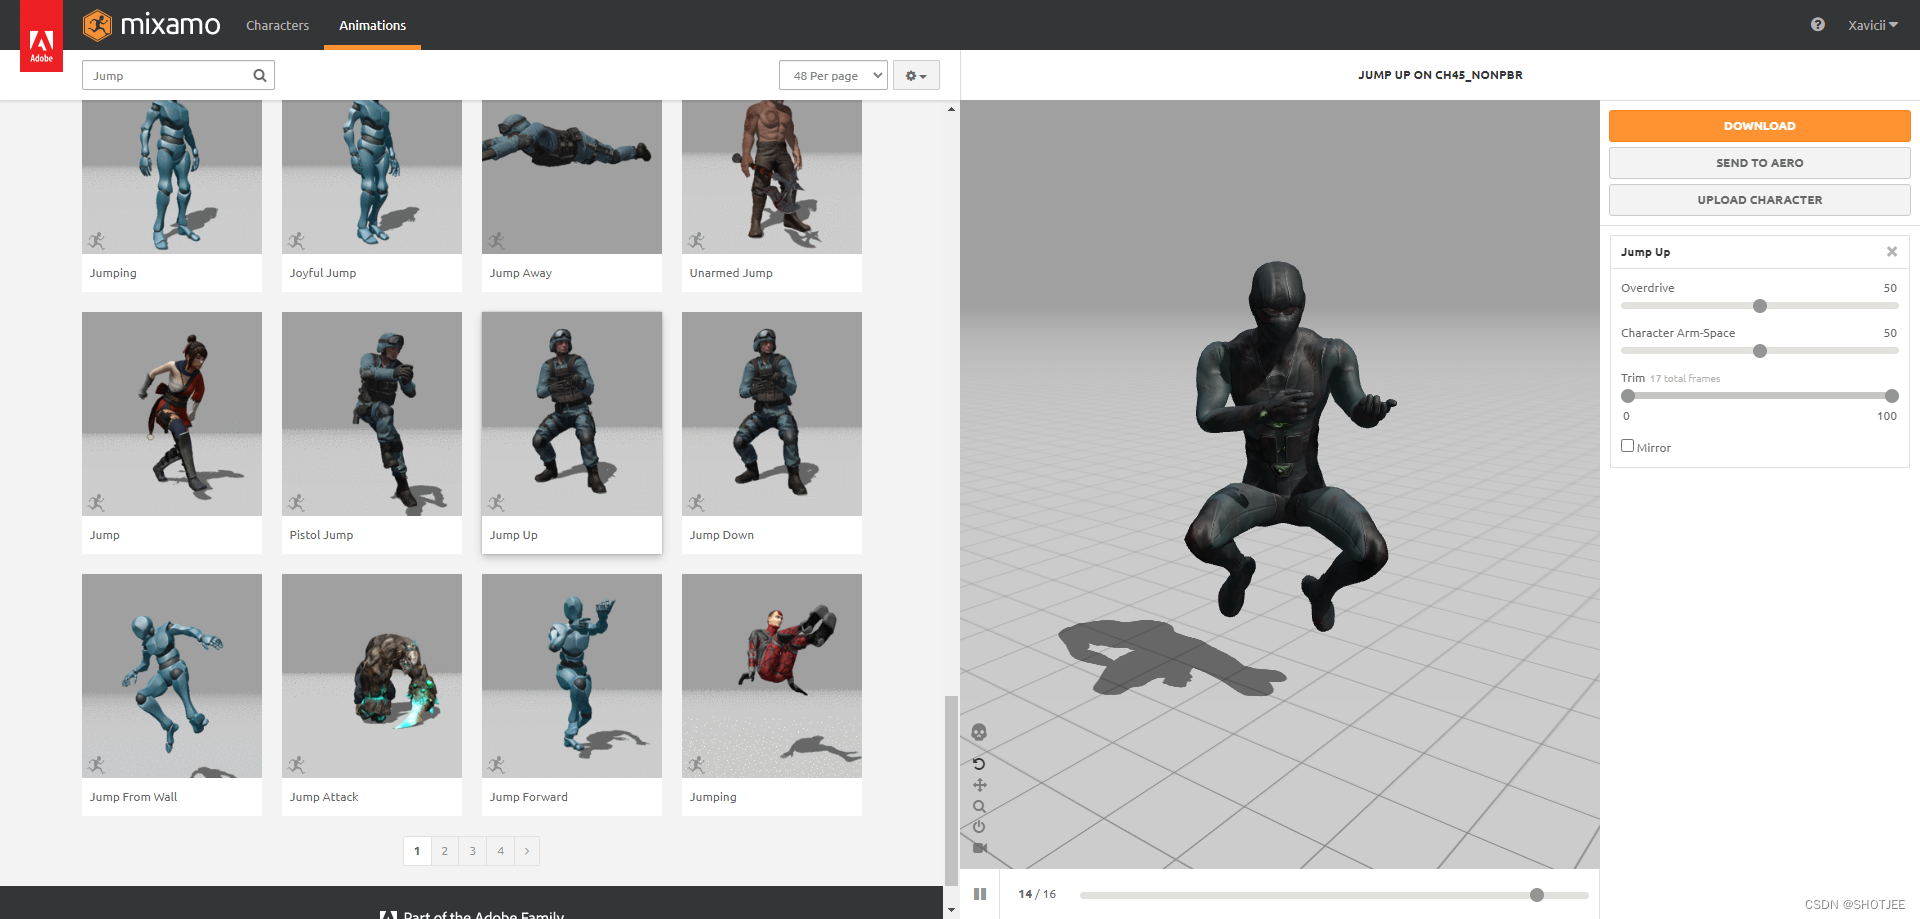
Task: Click the orange DOWNLOAD button
Action: coord(1759,126)
